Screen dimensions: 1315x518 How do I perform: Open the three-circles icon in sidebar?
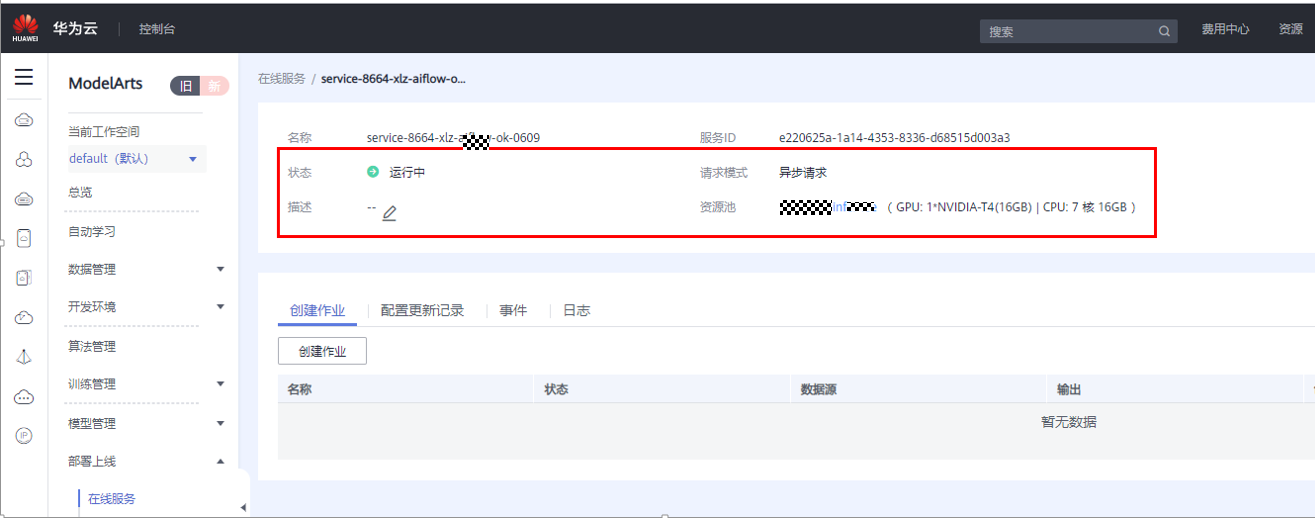[24, 160]
